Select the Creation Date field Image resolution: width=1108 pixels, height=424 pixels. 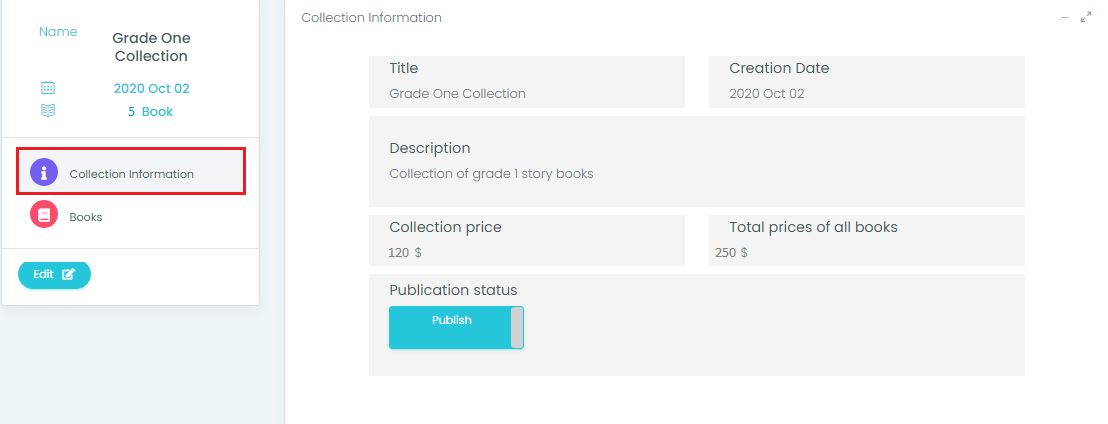pyautogui.click(x=866, y=82)
